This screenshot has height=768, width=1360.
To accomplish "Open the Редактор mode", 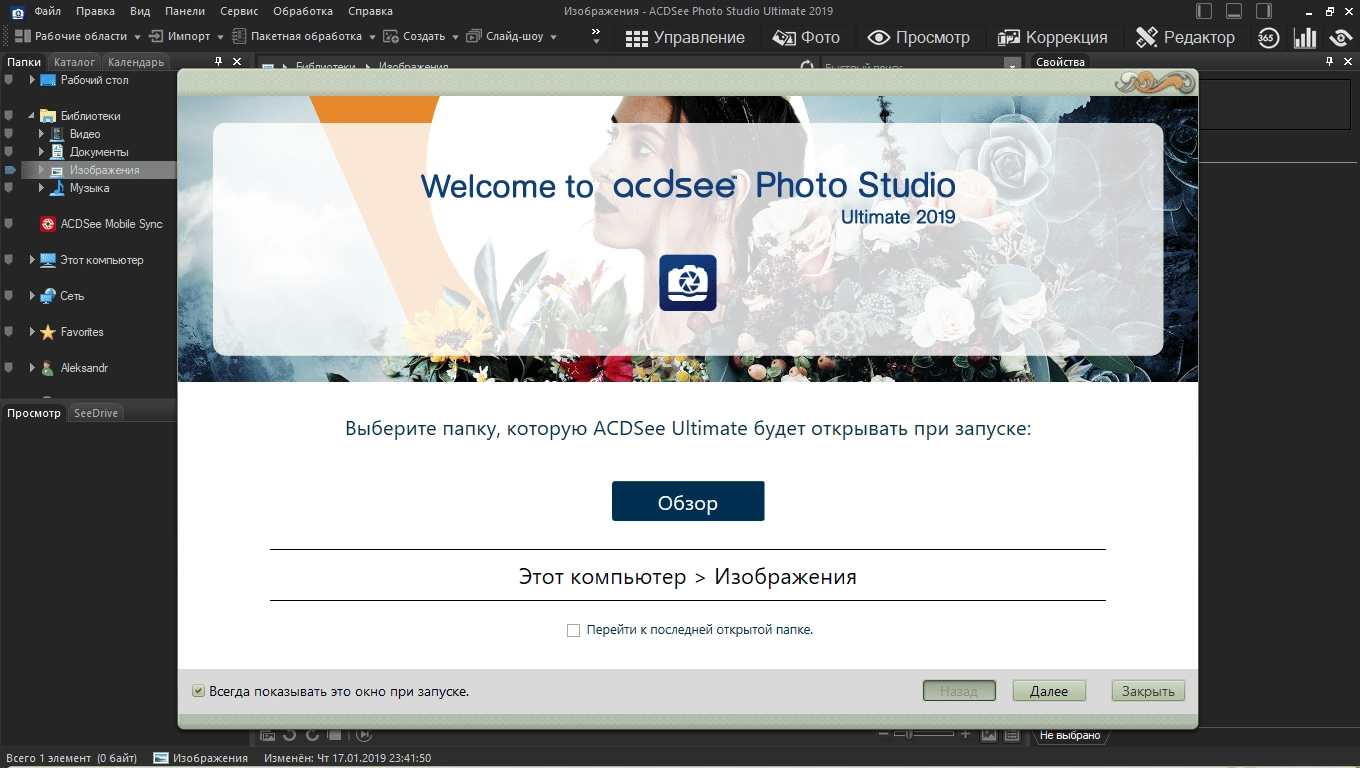I will (x=1185, y=37).
